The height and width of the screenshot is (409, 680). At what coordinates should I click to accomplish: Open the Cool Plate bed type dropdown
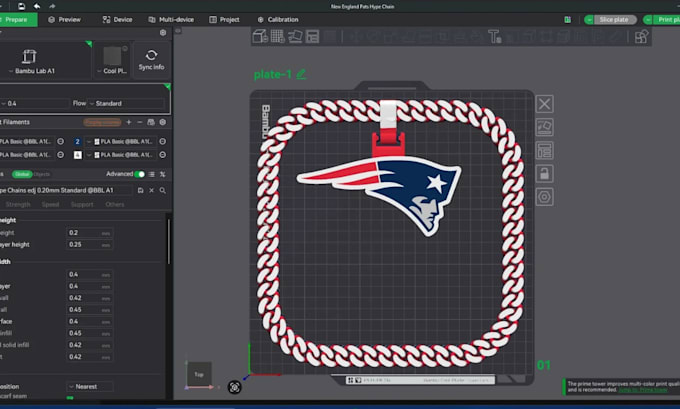tap(112, 71)
